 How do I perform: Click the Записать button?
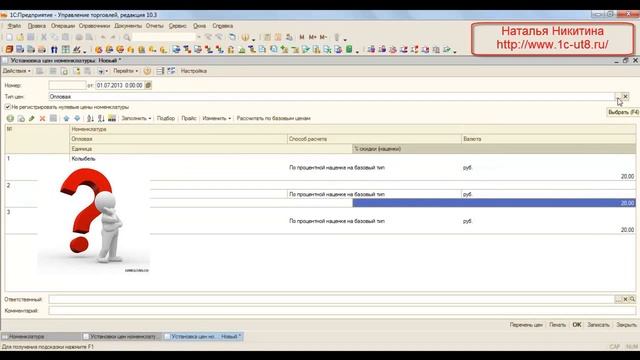(x=598, y=325)
